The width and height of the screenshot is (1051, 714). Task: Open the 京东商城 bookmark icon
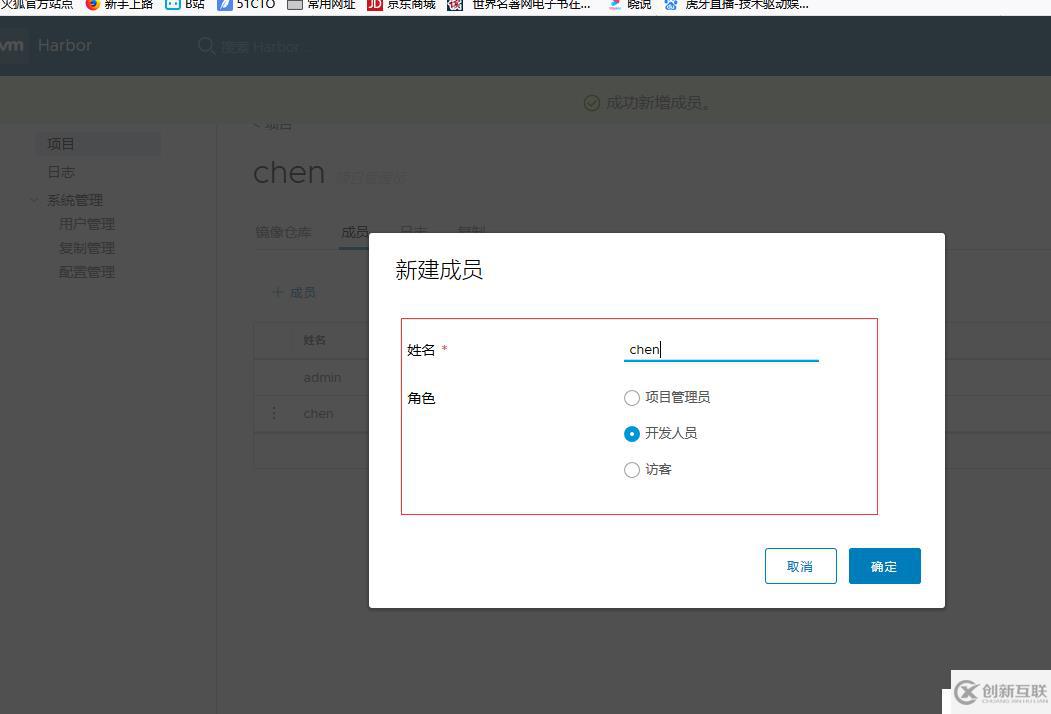tap(377, 5)
